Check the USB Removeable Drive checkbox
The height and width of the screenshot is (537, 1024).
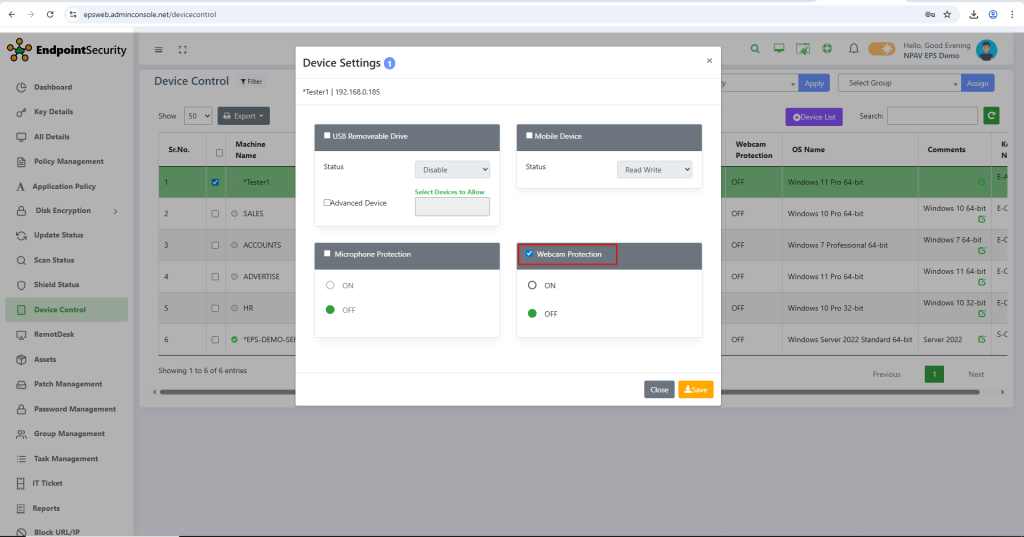(327, 136)
